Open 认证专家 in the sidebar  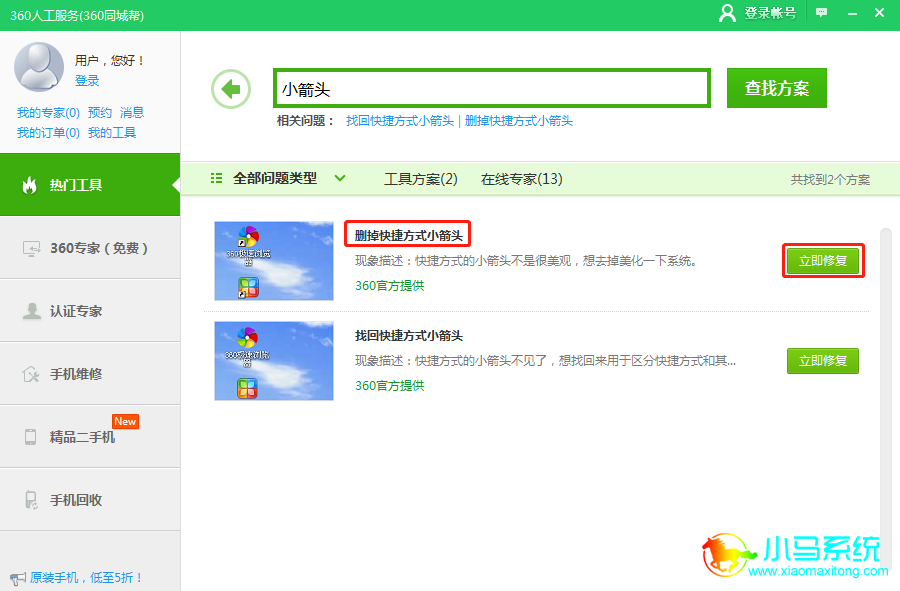tap(90, 311)
